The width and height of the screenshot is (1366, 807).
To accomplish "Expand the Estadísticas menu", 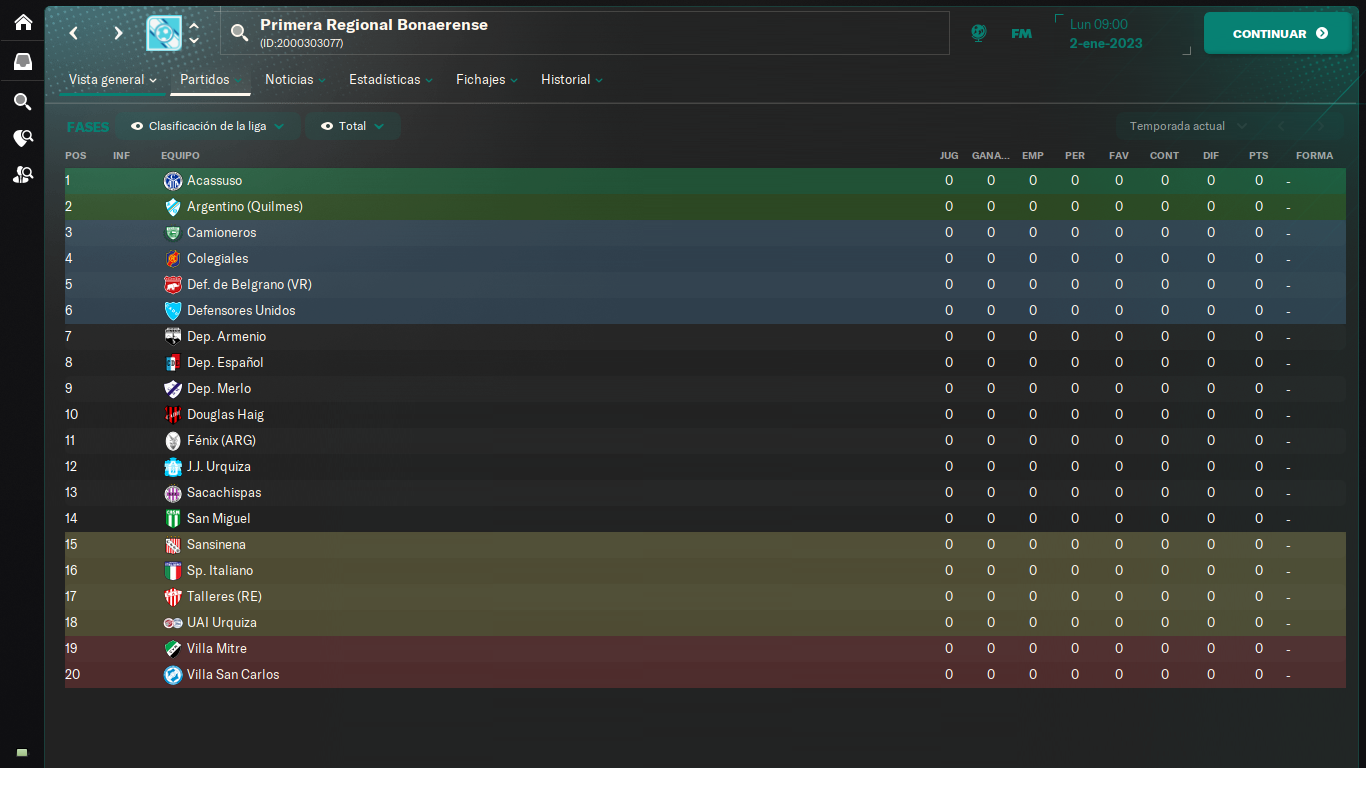I will tap(391, 79).
